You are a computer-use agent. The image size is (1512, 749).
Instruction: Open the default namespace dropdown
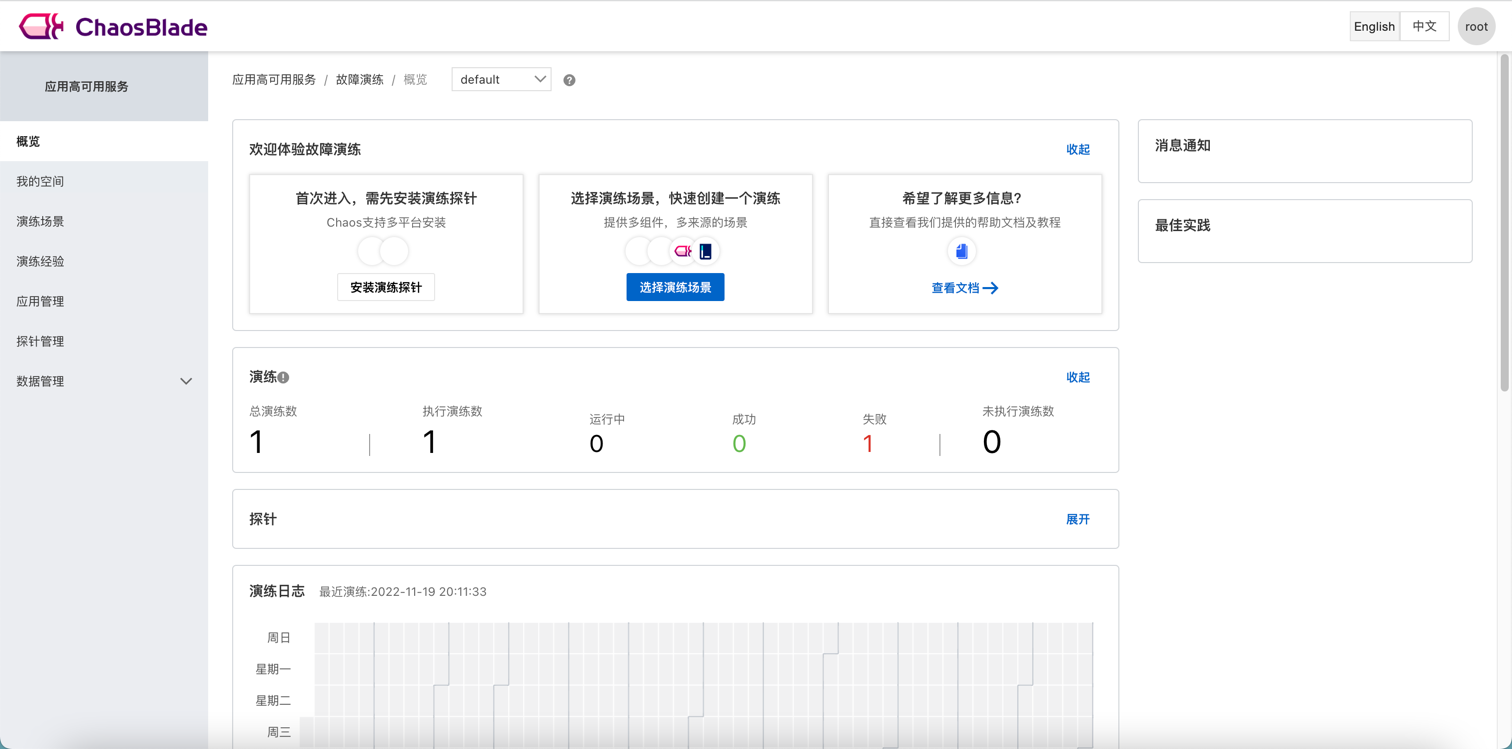(501, 80)
